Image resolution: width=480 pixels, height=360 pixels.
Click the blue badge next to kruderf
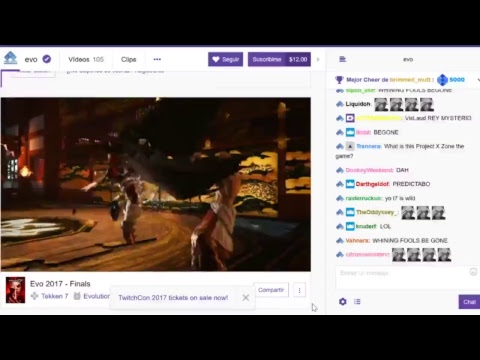[350, 226]
